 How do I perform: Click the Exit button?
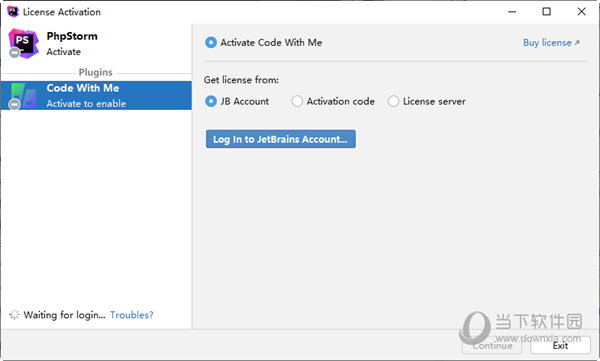tap(560, 346)
